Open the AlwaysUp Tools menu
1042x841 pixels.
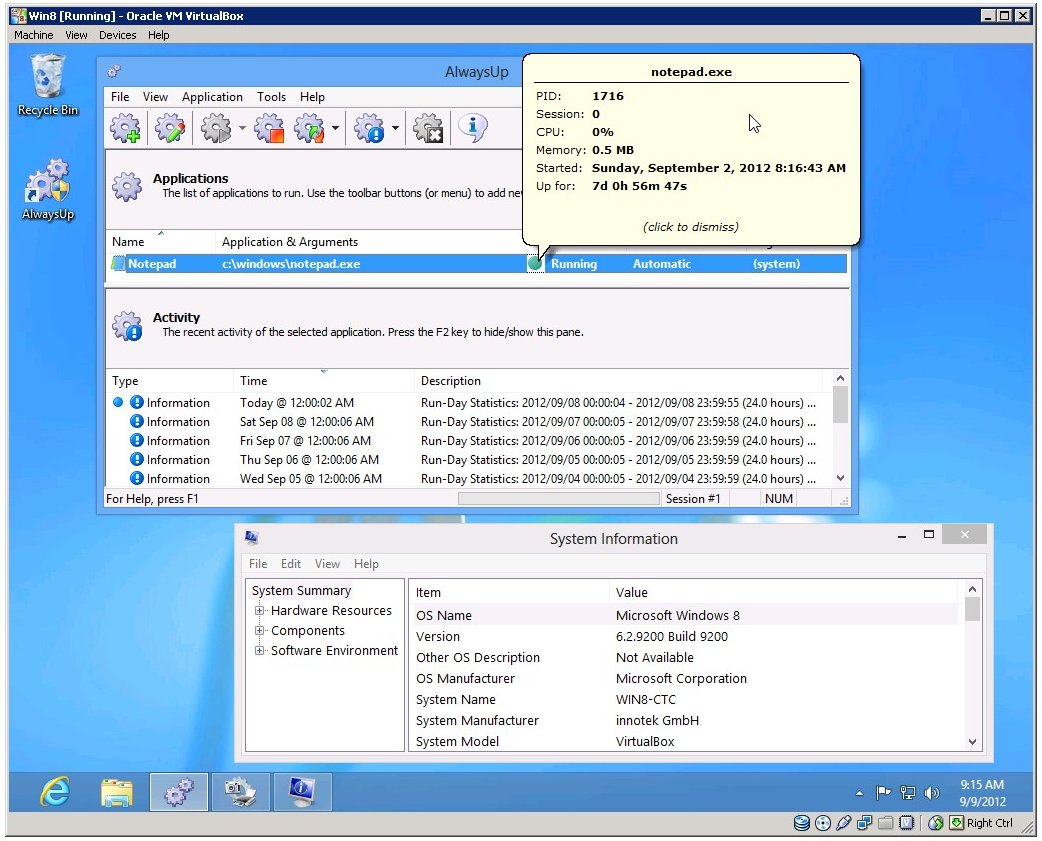click(x=271, y=97)
